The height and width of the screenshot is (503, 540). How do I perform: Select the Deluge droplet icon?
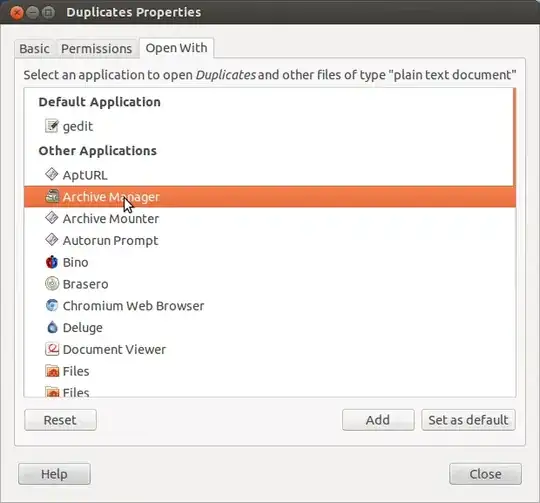(52, 327)
